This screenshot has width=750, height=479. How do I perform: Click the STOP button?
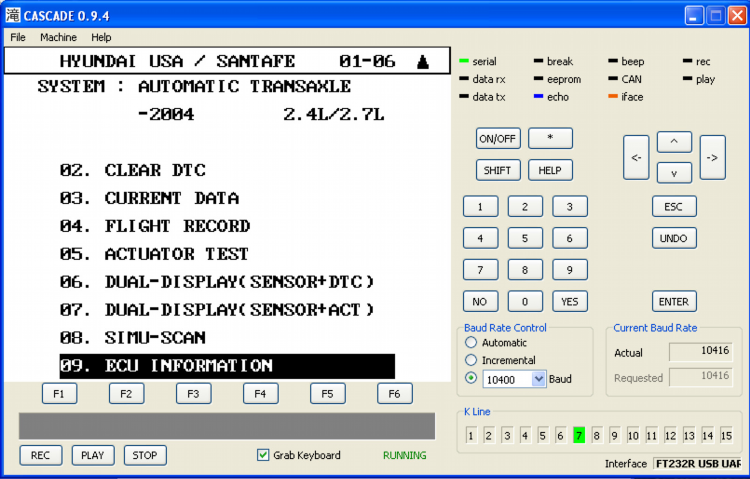coord(145,455)
